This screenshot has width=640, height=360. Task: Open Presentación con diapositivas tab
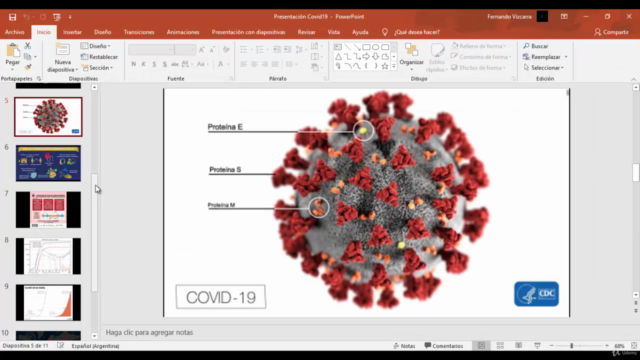point(248,32)
